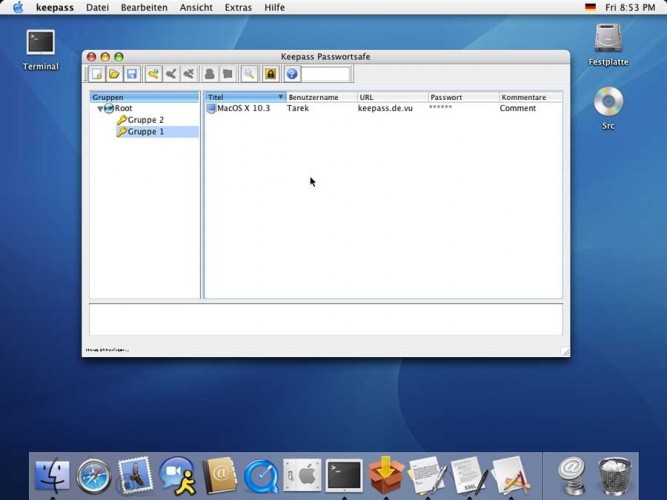
Task: Launch QuickTime Player from dock
Action: (x=261, y=476)
